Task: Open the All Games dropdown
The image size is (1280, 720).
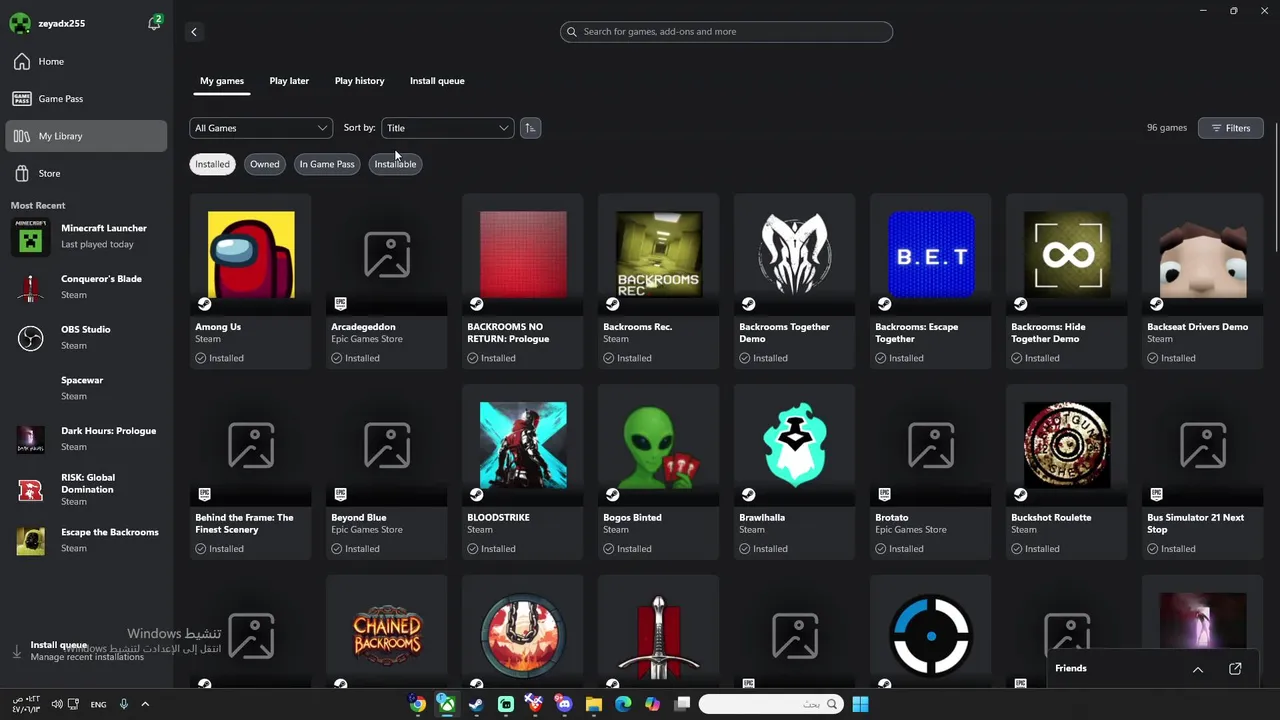Action: pos(261,128)
